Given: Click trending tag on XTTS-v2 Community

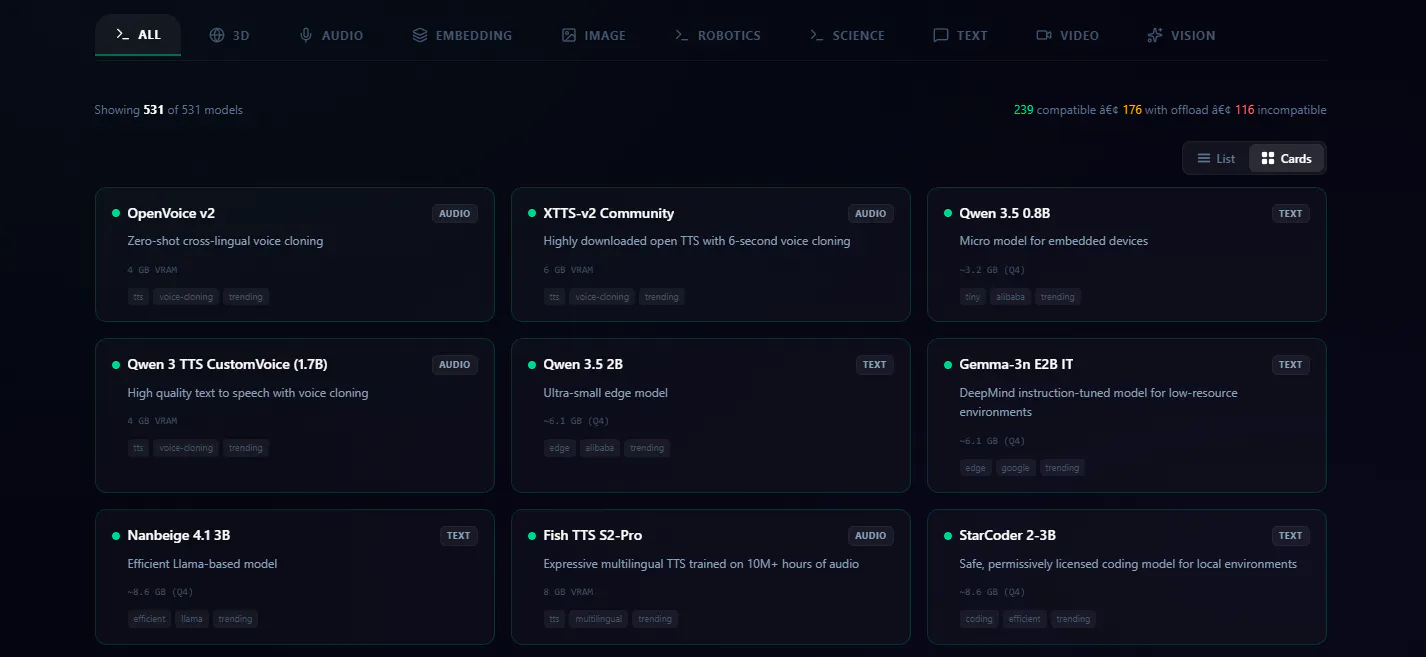Looking at the screenshot, I should click(661, 297).
